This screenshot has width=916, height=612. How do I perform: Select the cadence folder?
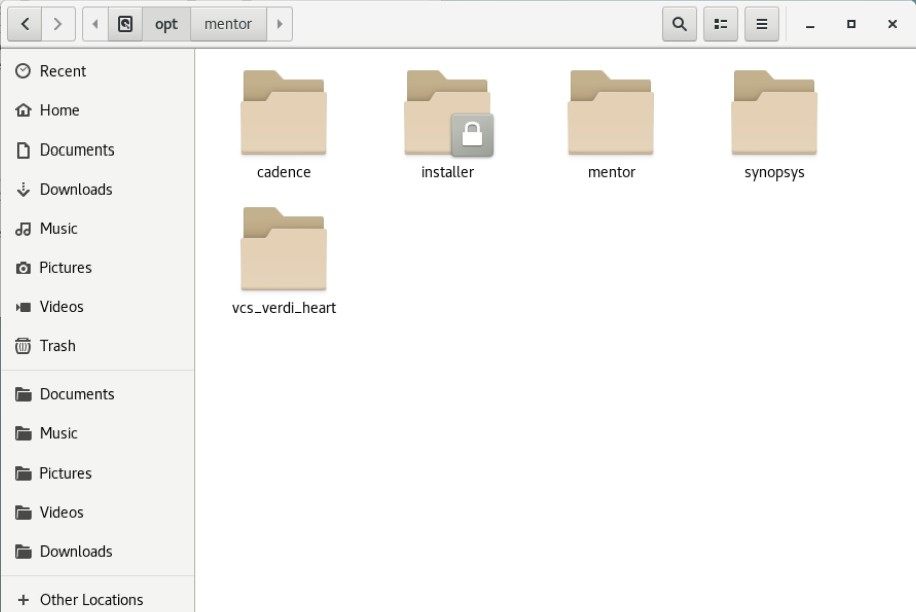point(284,125)
